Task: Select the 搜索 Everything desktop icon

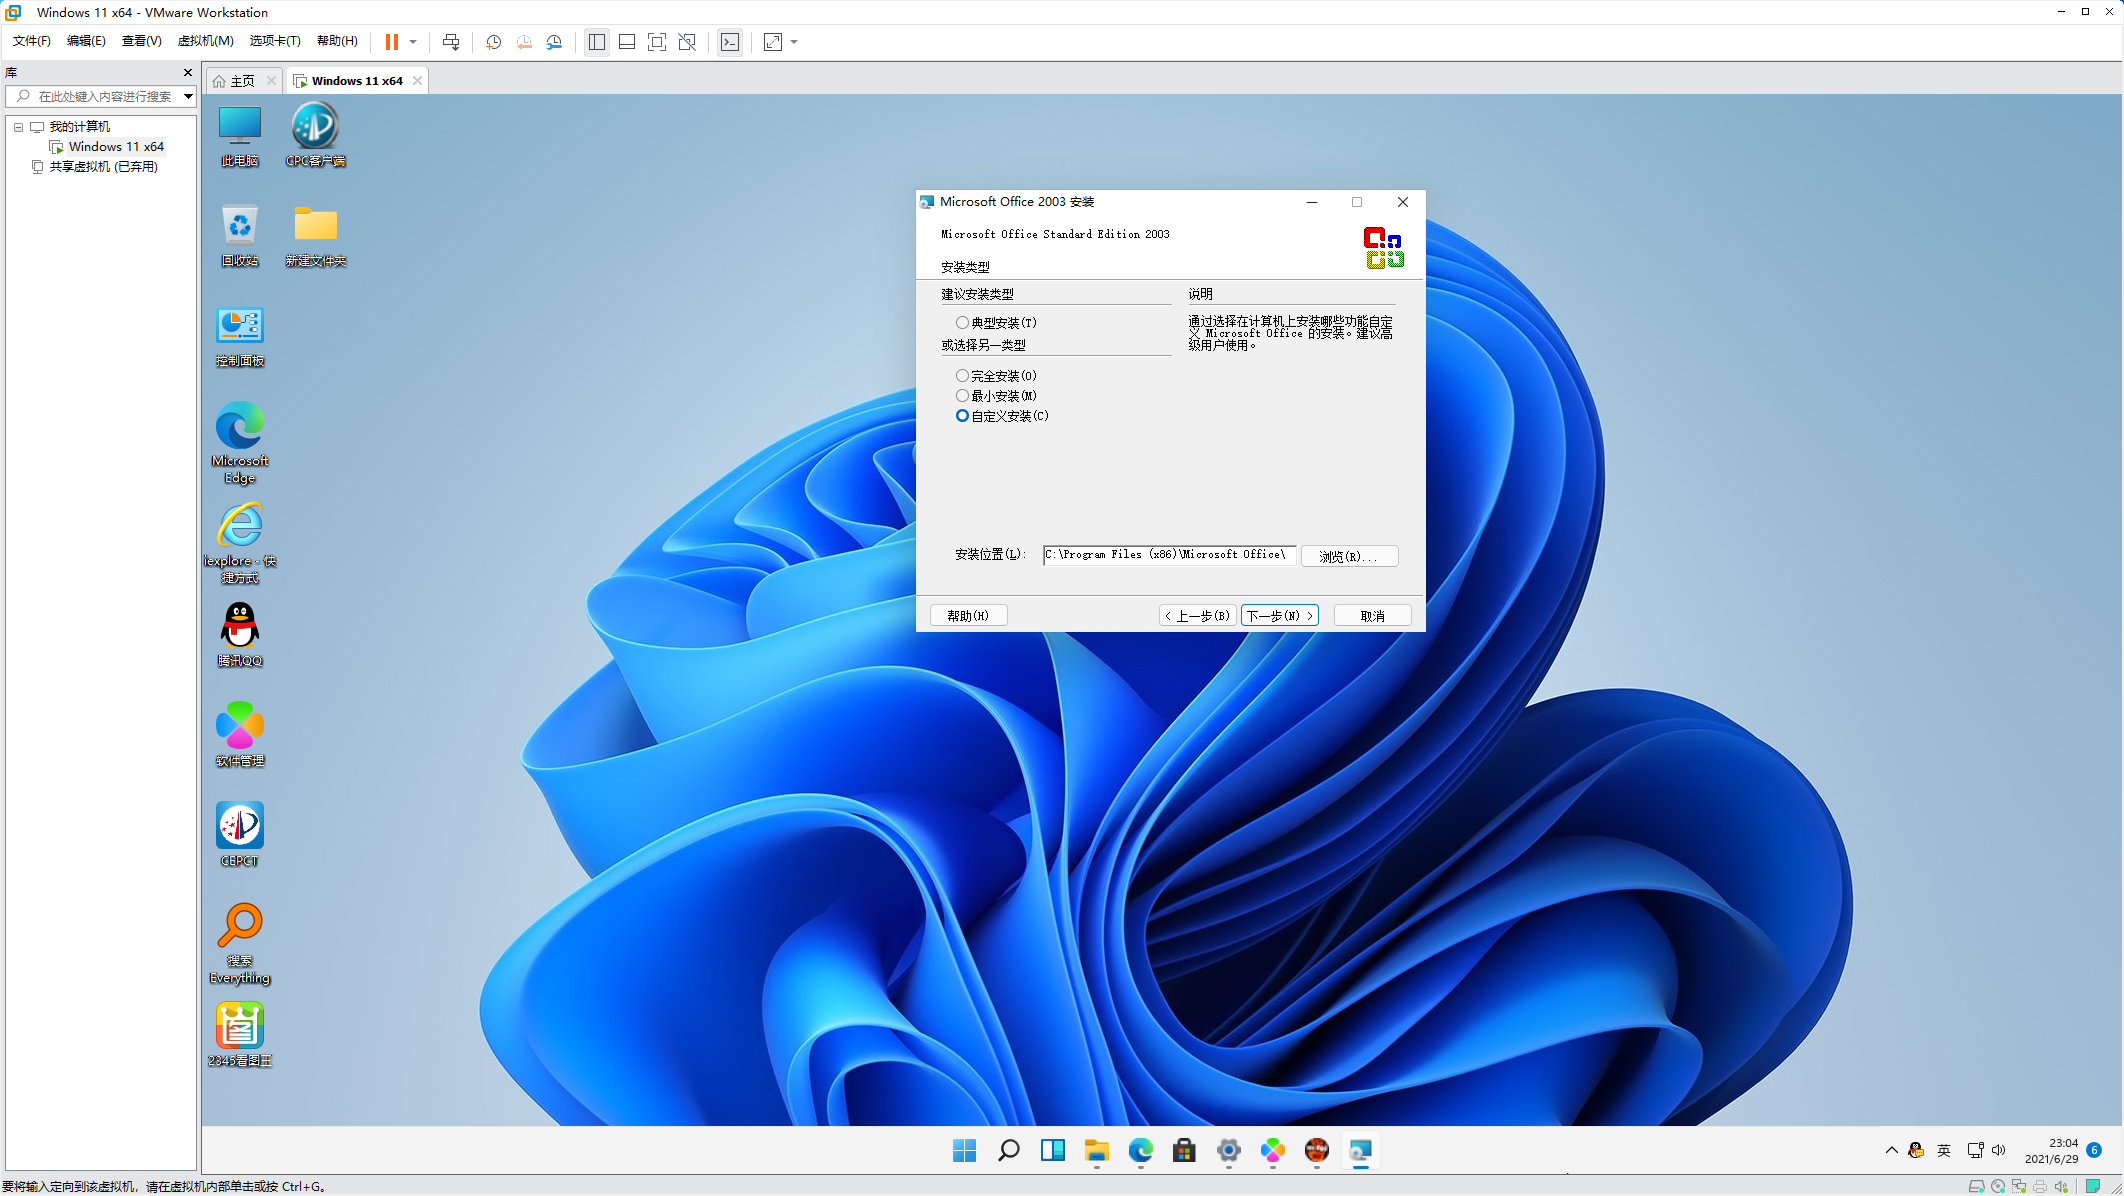Action: [240, 943]
